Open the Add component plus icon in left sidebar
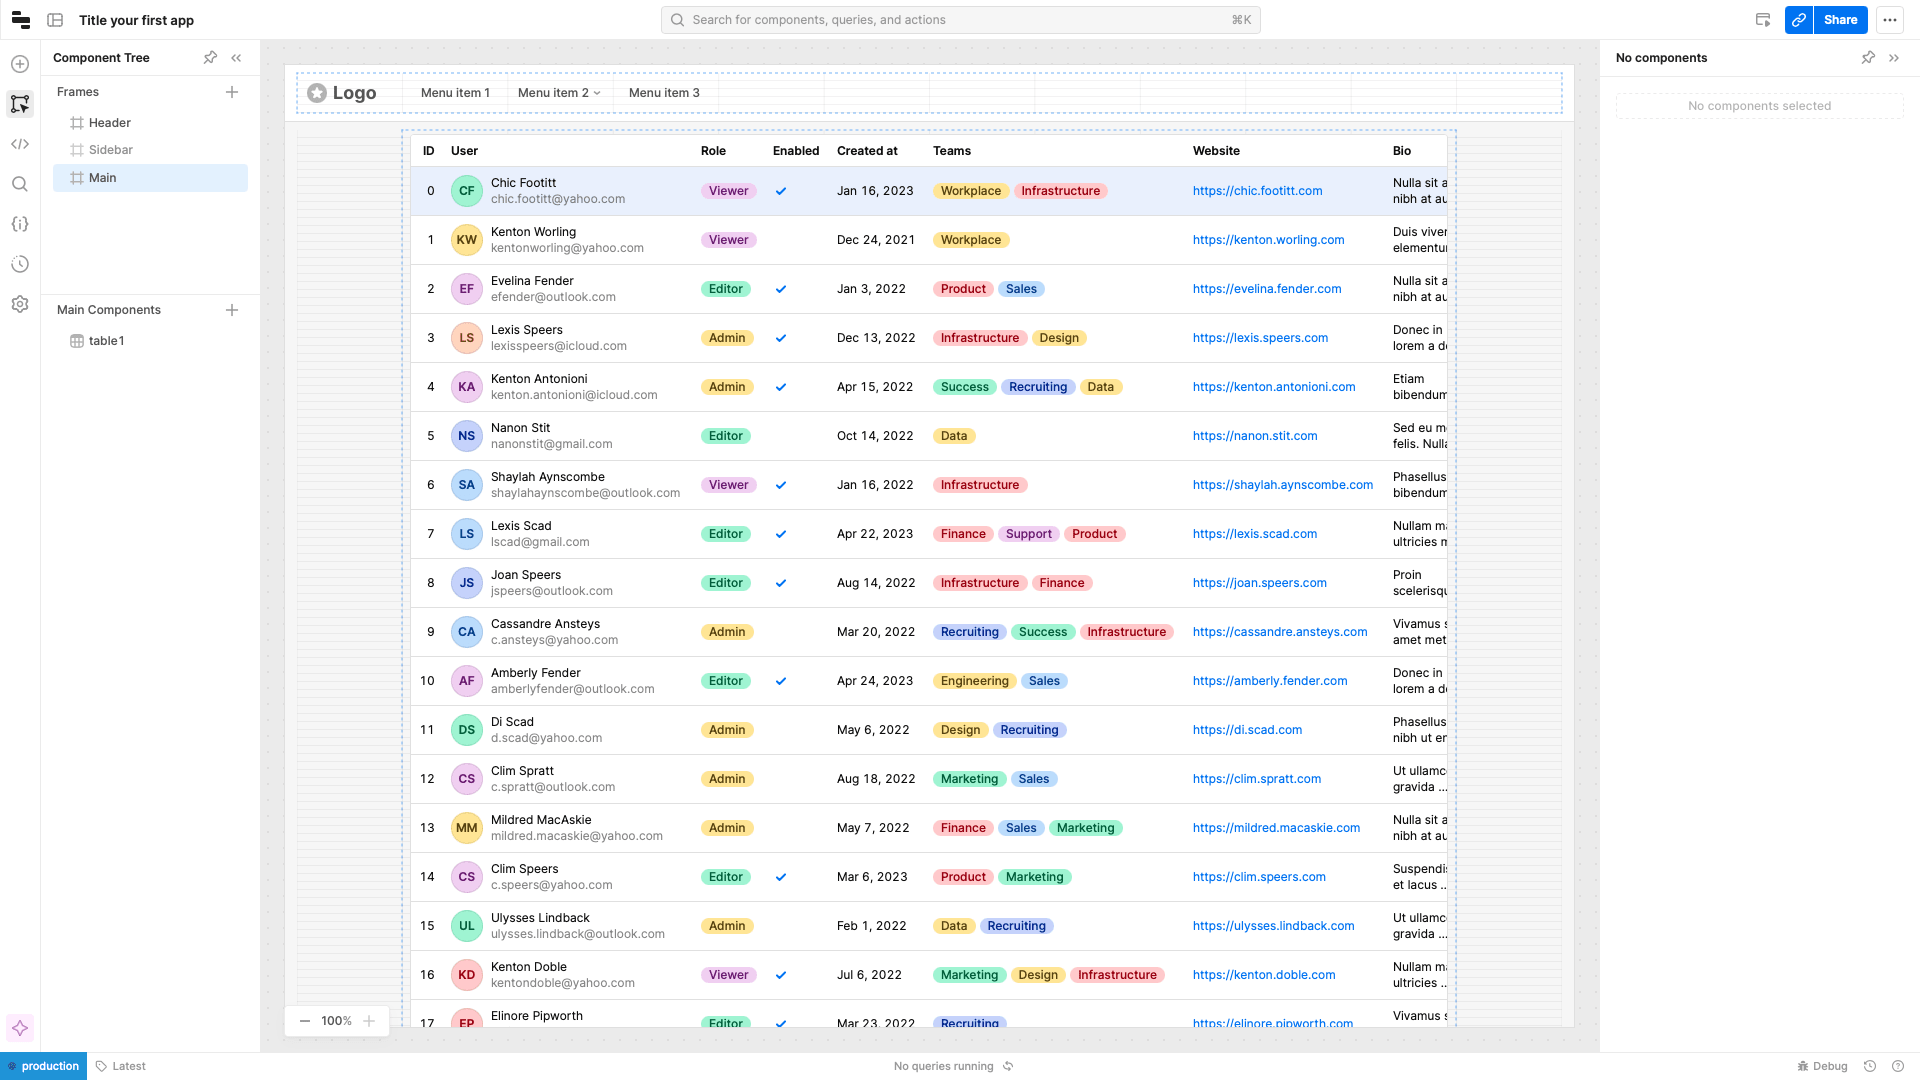The image size is (1920, 1080). pos(20,64)
